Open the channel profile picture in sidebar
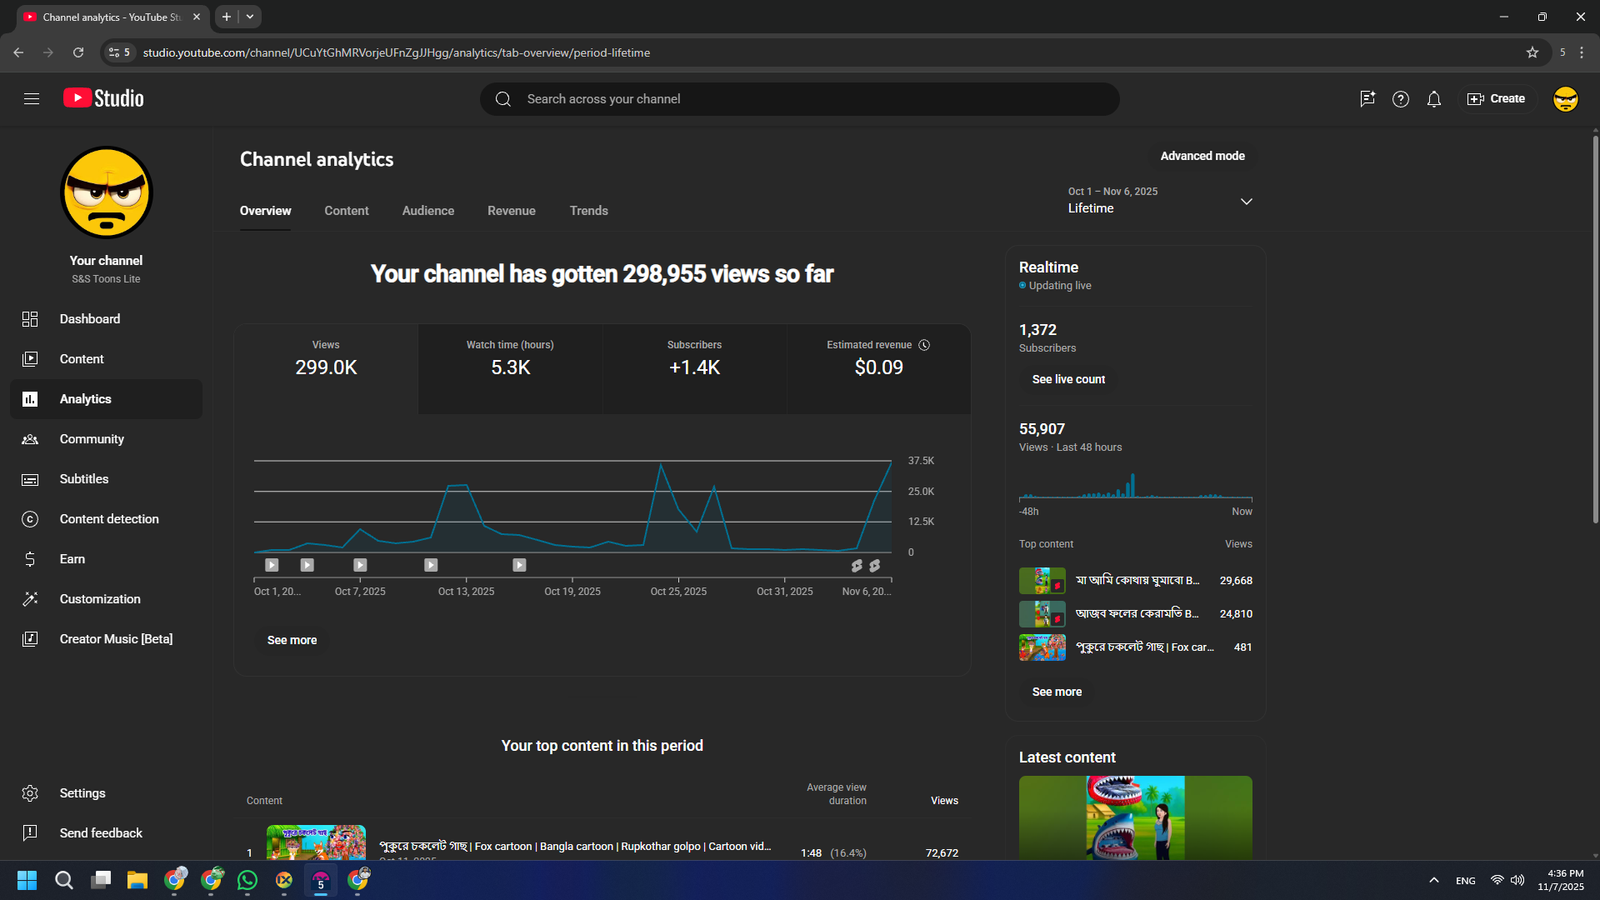The width and height of the screenshot is (1600, 900). [x=106, y=193]
